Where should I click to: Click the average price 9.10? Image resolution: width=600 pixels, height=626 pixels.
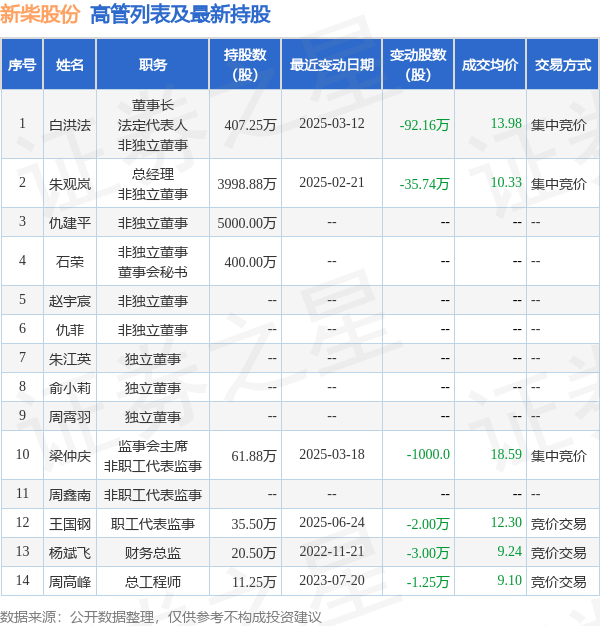tap(510, 580)
